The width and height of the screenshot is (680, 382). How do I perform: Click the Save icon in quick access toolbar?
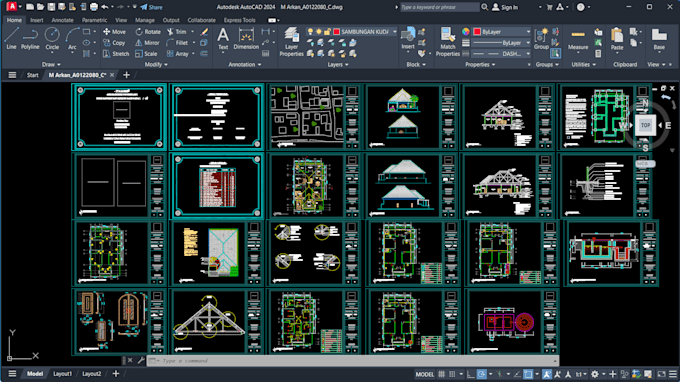coord(51,7)
